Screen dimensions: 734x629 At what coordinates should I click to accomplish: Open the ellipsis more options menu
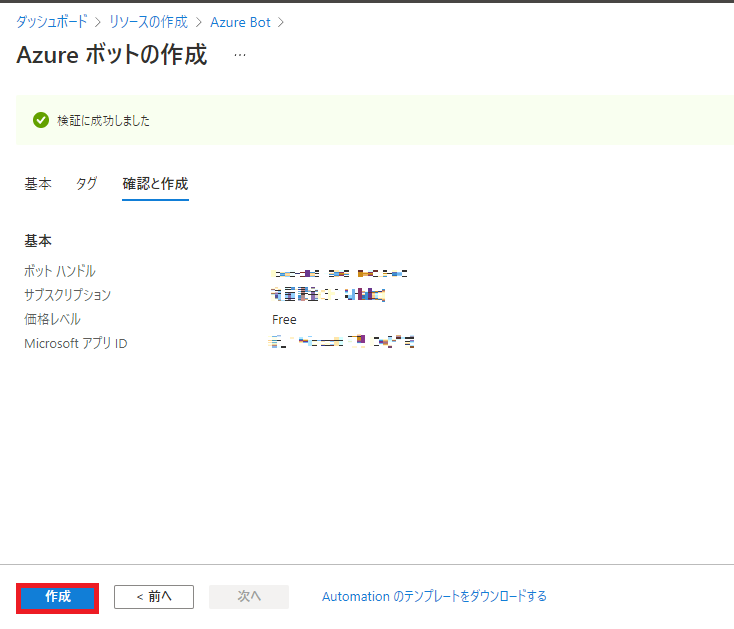pos(240,55)
